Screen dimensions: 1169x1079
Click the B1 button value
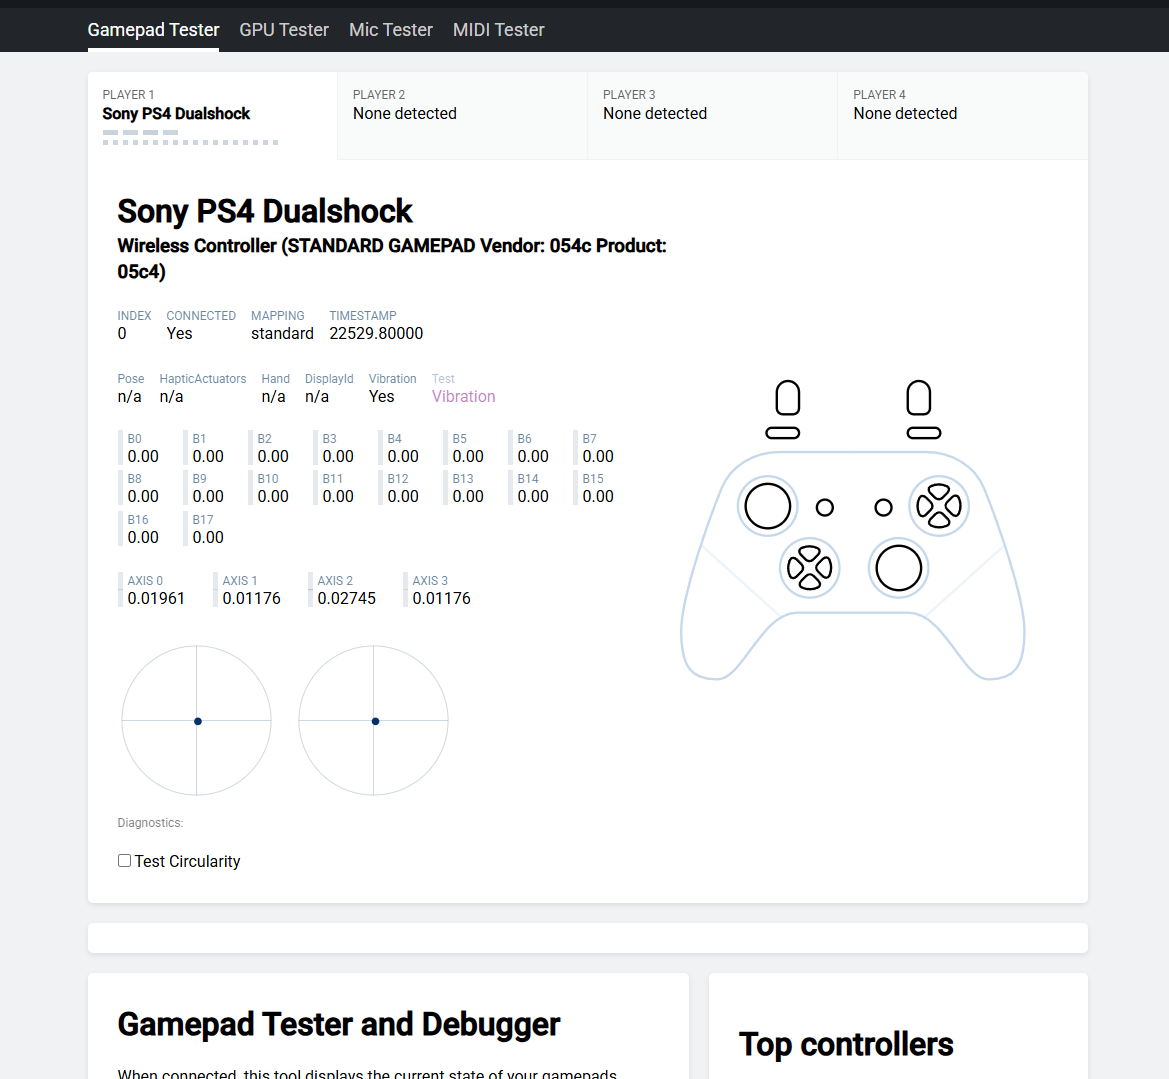coord(208,456)
